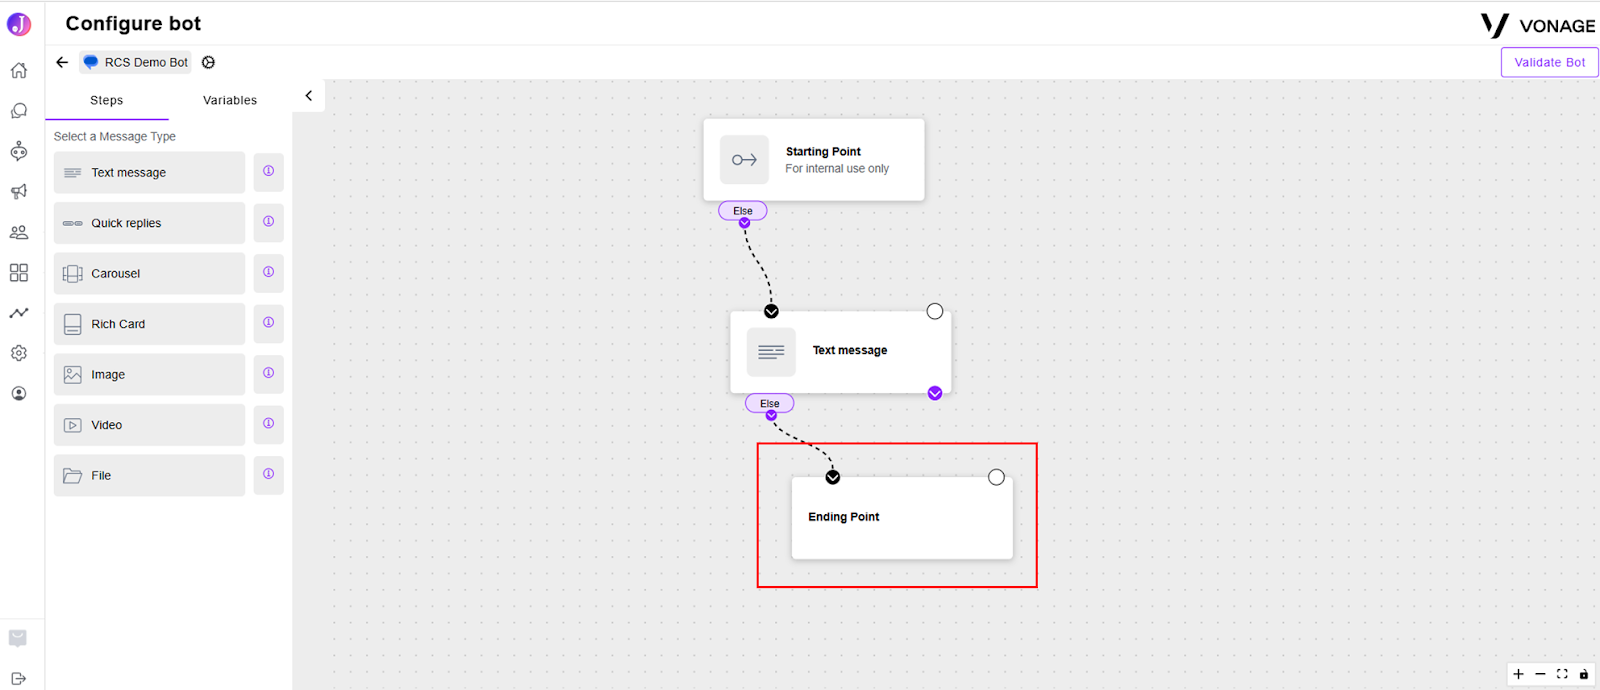Click the Else connector under Starting Point

point(743,211)
